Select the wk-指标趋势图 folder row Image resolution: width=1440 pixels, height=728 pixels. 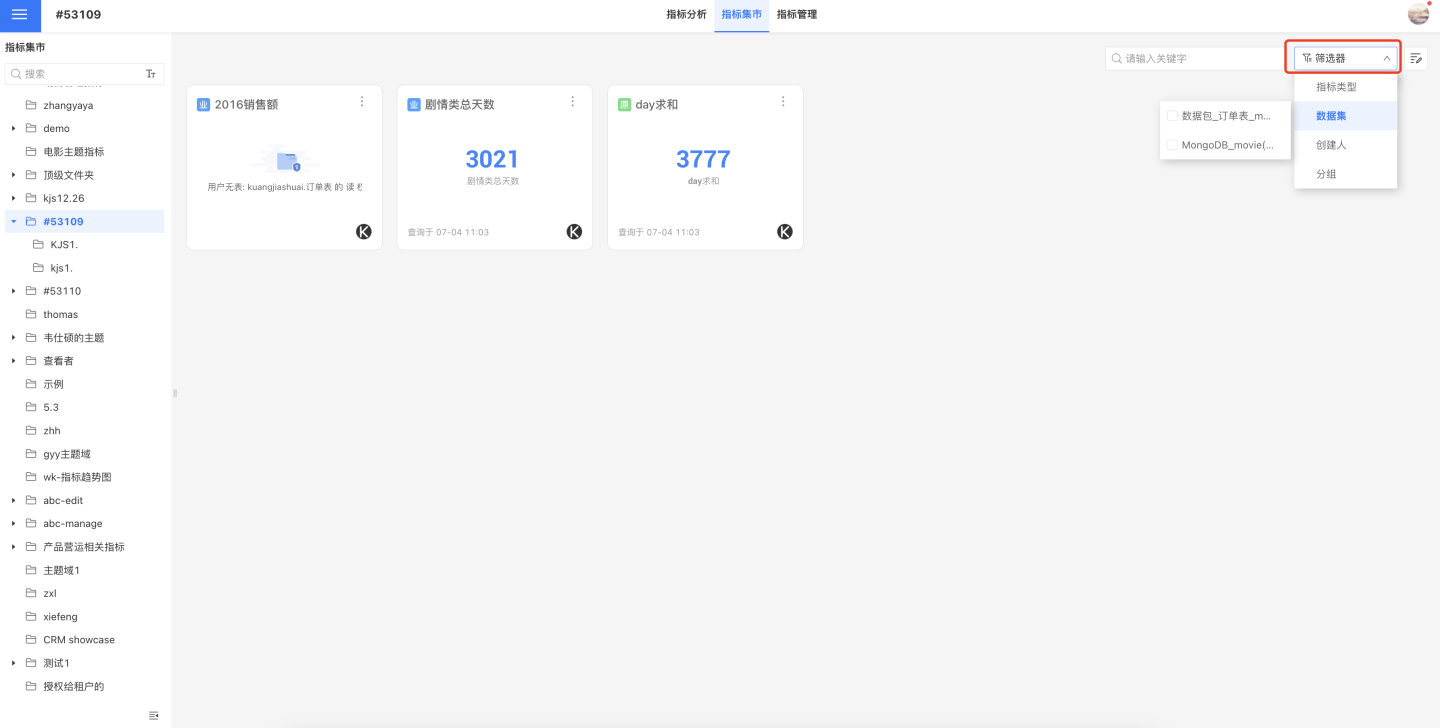pyautogui.click(x=85, y=477)
